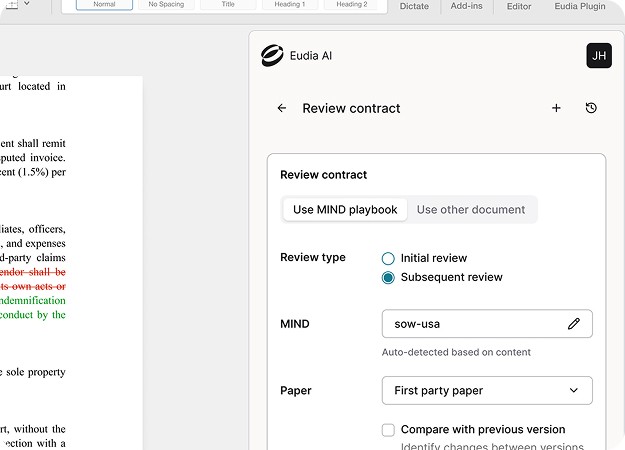Select Subsequent review radio option
This screenshot has height=450, width=625.
(388, 277)
